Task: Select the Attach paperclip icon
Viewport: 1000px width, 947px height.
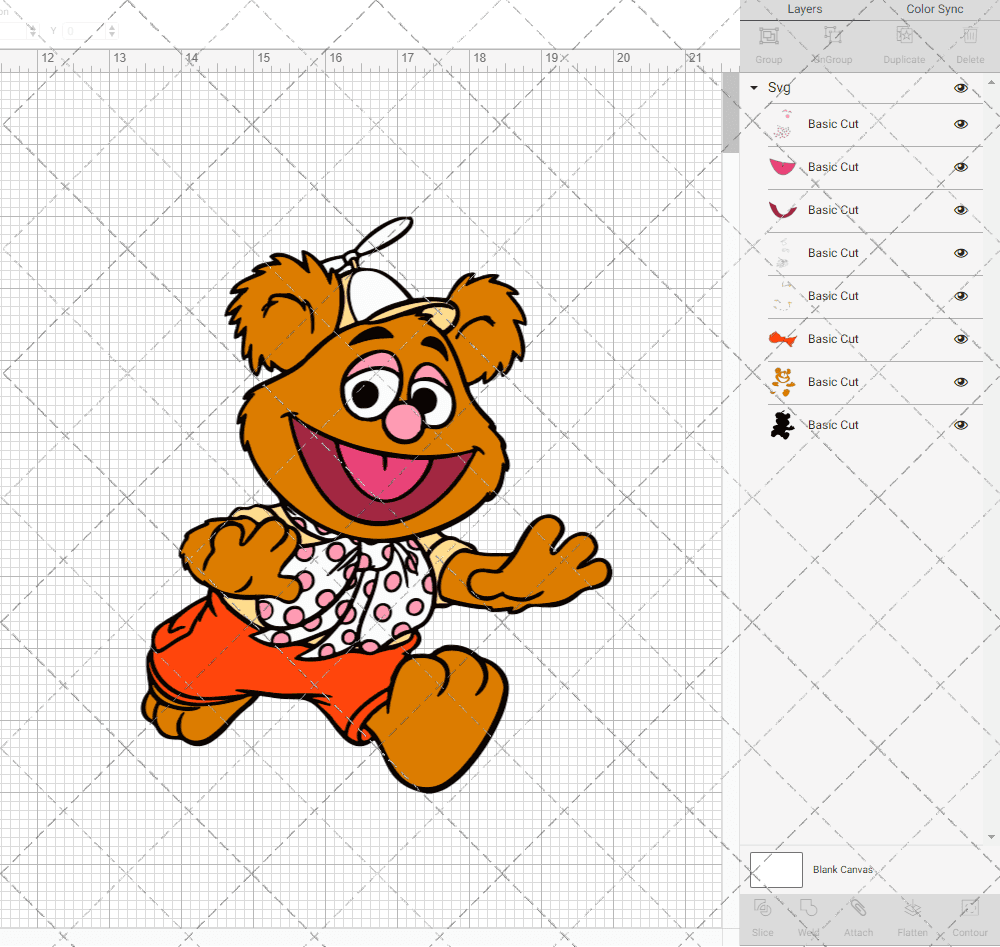Action: coord(858,908)
